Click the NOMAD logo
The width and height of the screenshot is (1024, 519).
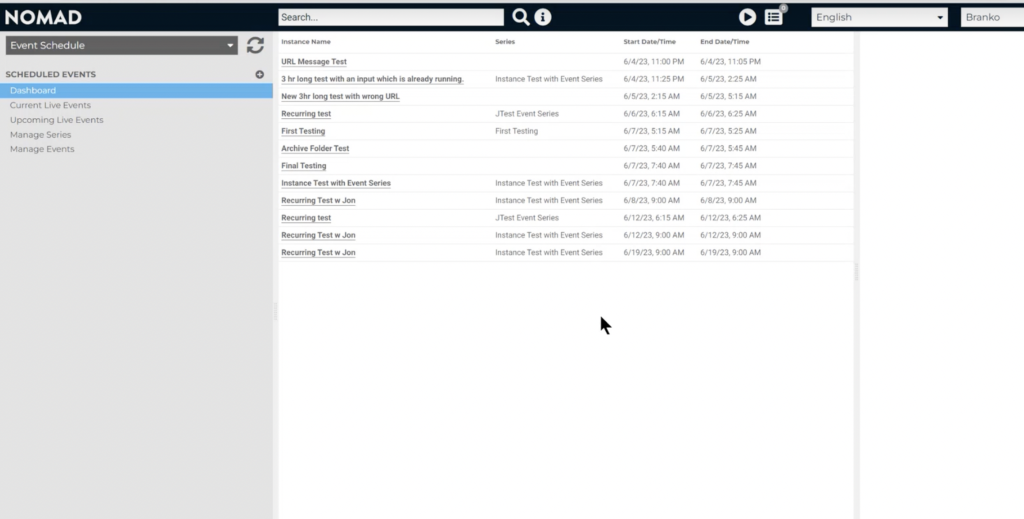tap(43, 17)
